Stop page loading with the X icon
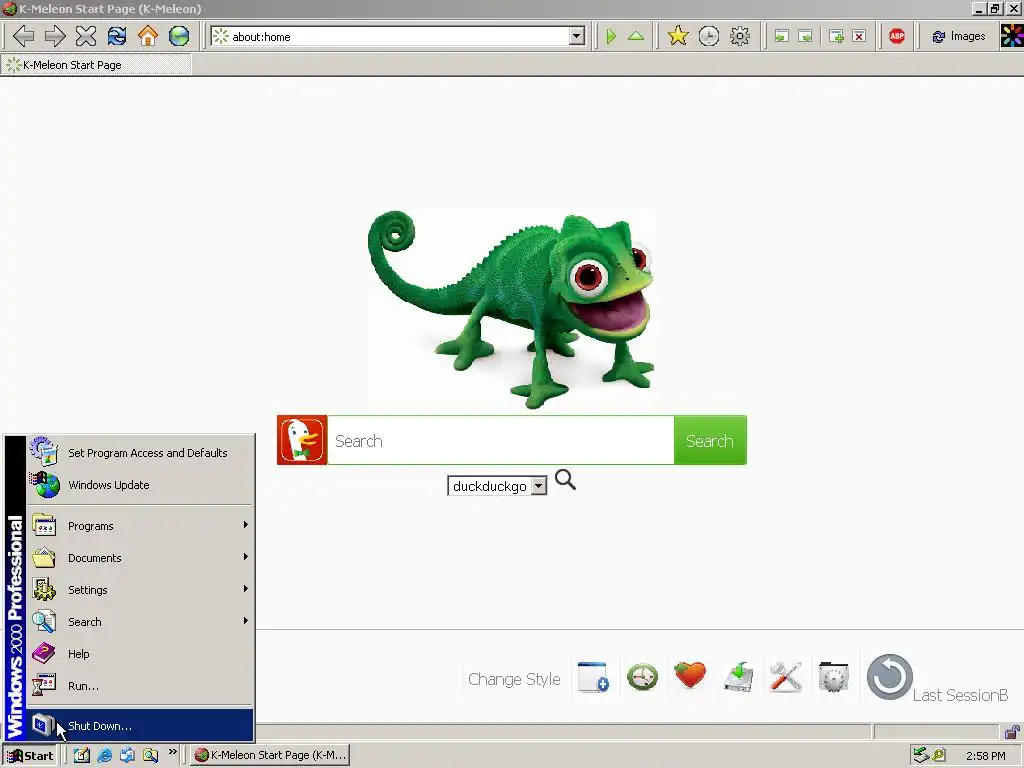Viewport: 1024px width, 768px height. point(86,36)
